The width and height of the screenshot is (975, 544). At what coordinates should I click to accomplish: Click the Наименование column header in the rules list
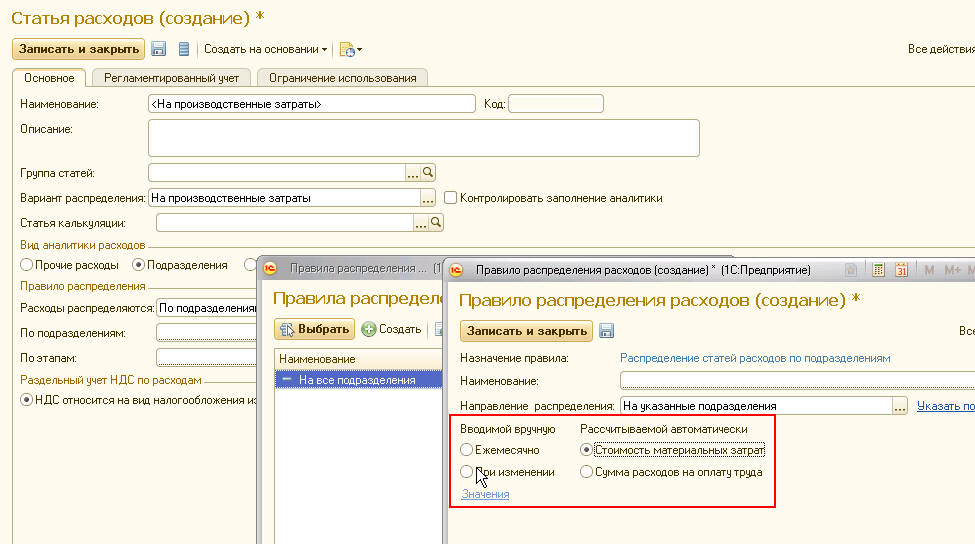(x=359, y=359)
